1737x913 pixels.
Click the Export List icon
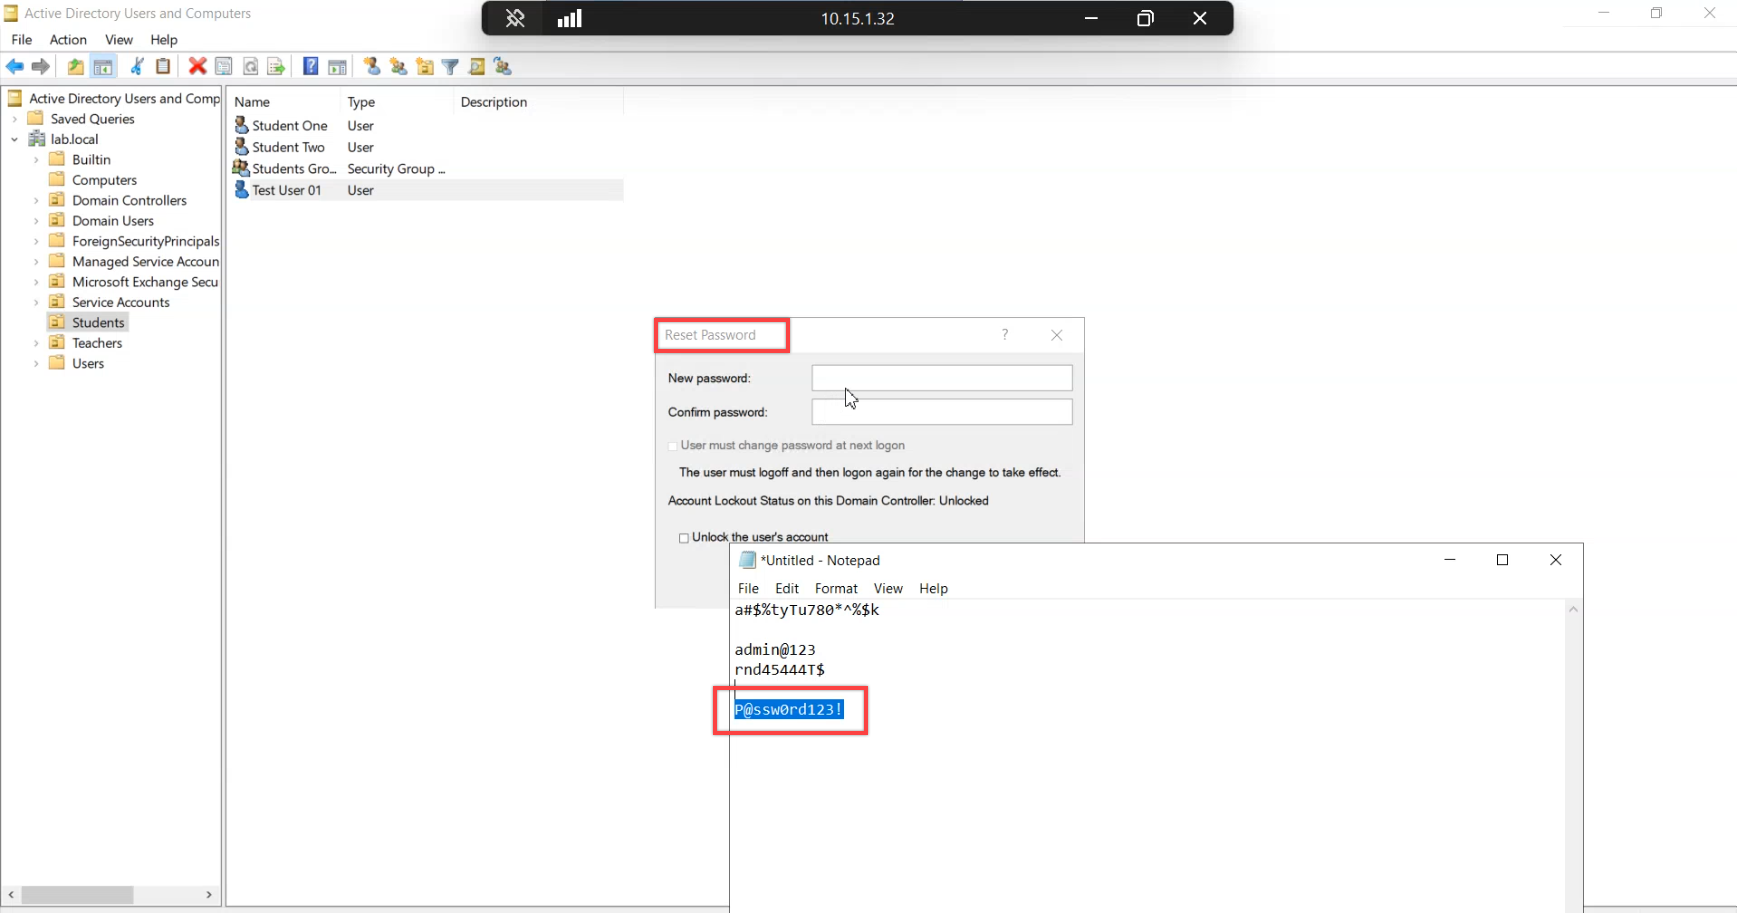click(276, 66)
